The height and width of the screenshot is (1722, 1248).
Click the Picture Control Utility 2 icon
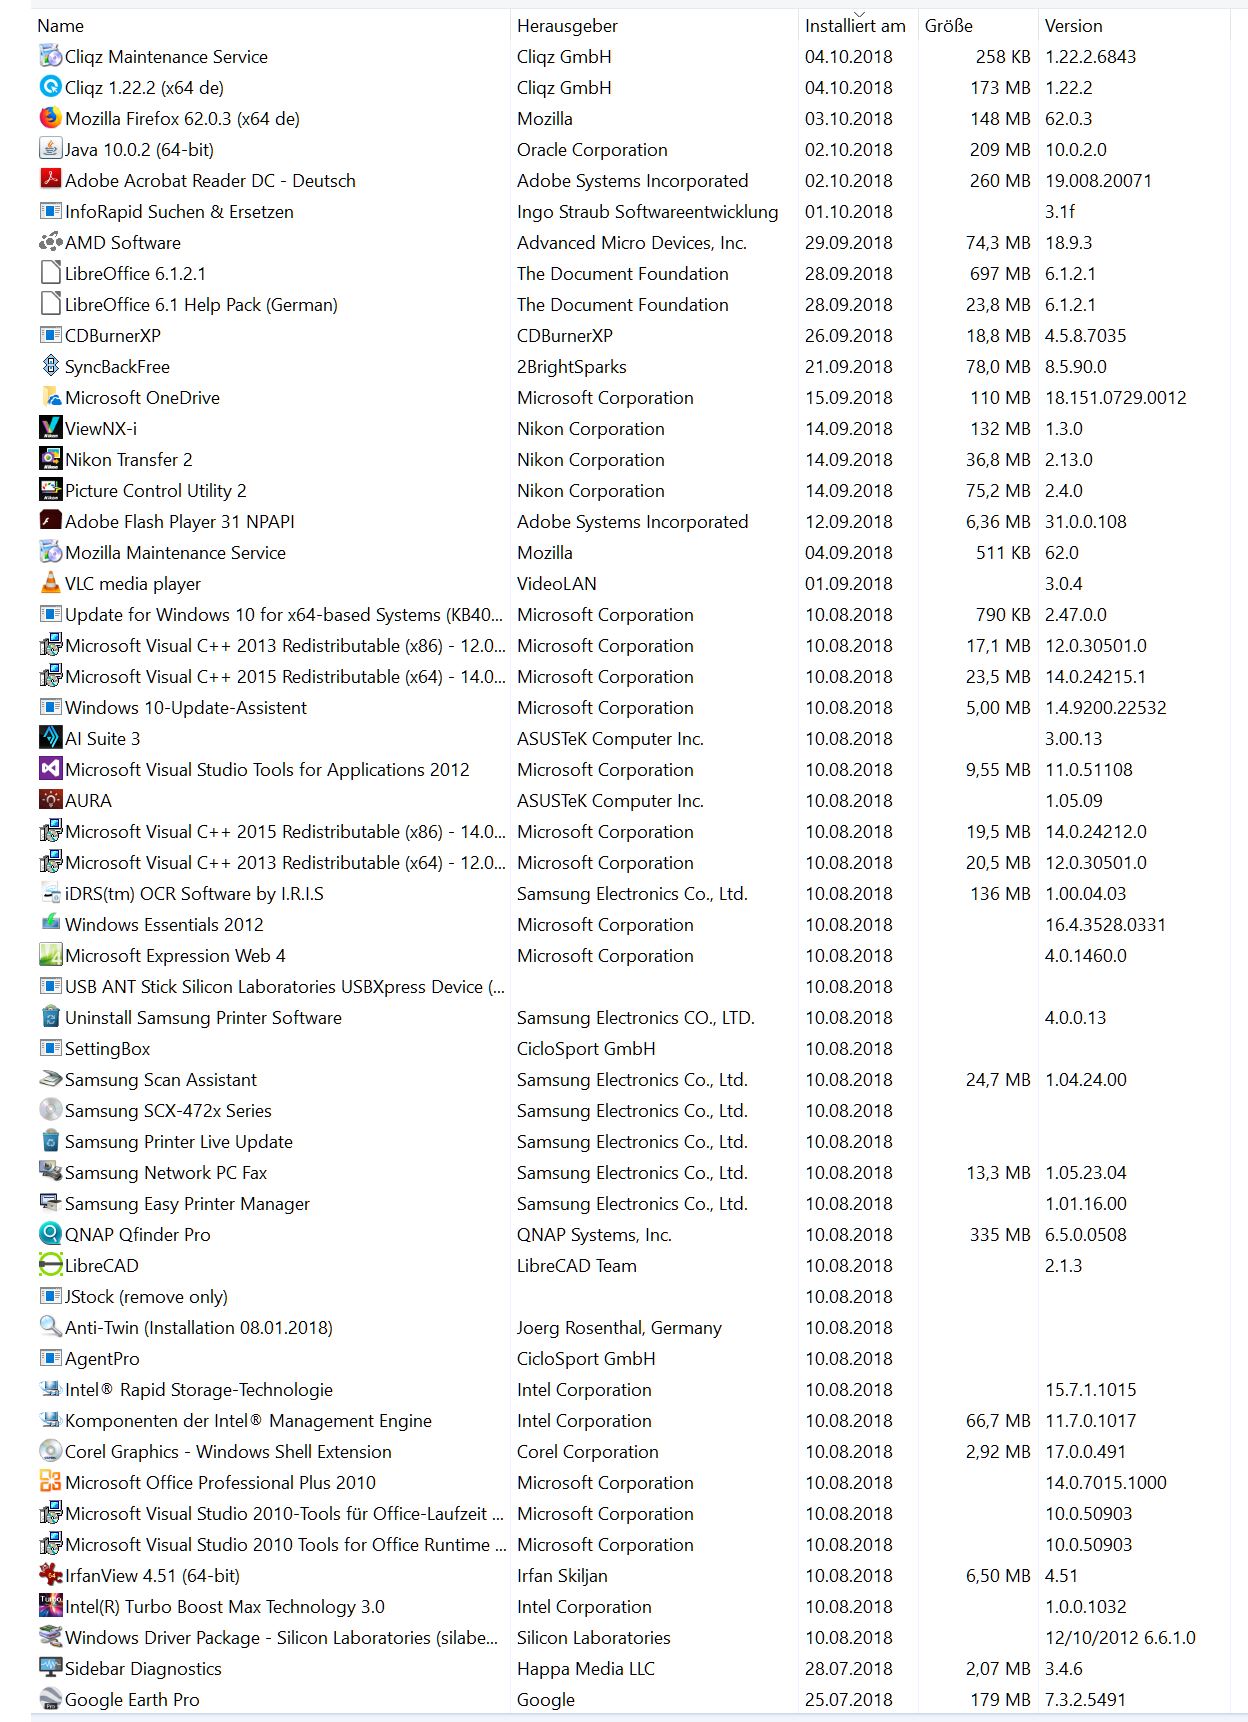click(x=50, y=490)
